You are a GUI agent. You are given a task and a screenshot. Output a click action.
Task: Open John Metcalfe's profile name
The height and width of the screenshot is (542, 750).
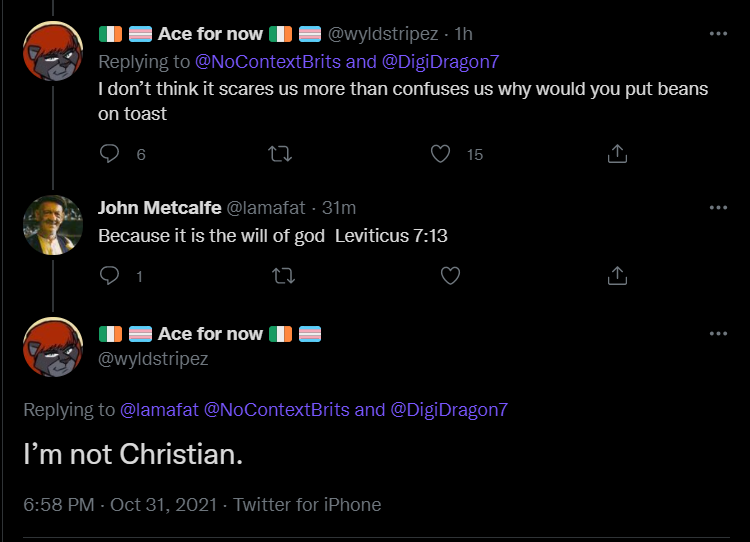click(160, 208)
